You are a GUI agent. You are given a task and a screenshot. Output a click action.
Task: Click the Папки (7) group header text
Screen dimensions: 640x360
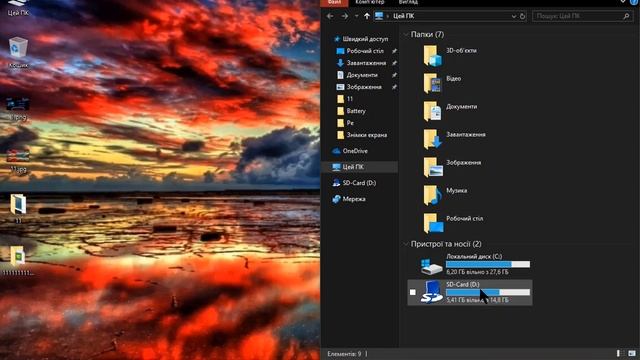[427, 35]
